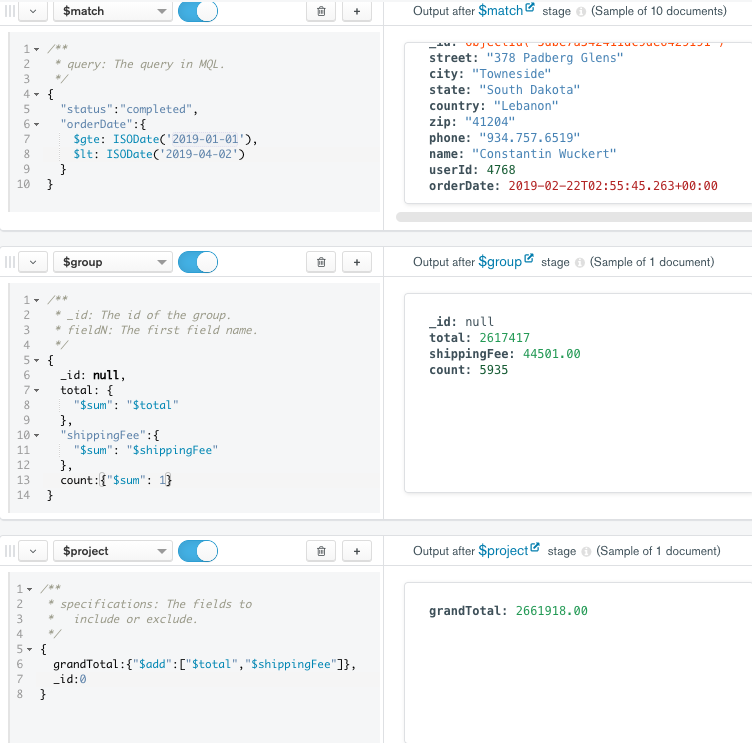Click the shippingFee value 44501.00

click(552, 354)
